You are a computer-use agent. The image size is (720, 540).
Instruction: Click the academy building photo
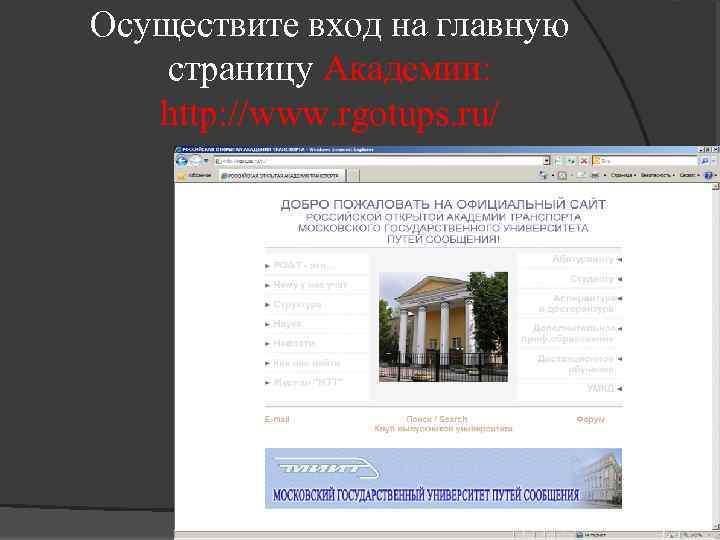[x=443, y=327]
